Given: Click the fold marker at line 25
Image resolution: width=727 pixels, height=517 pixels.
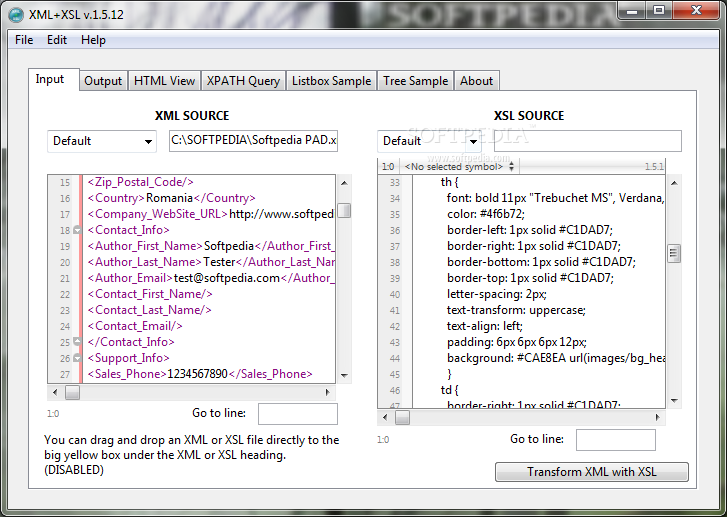Looking at the screenshot, I should click(x=77, y=342).
